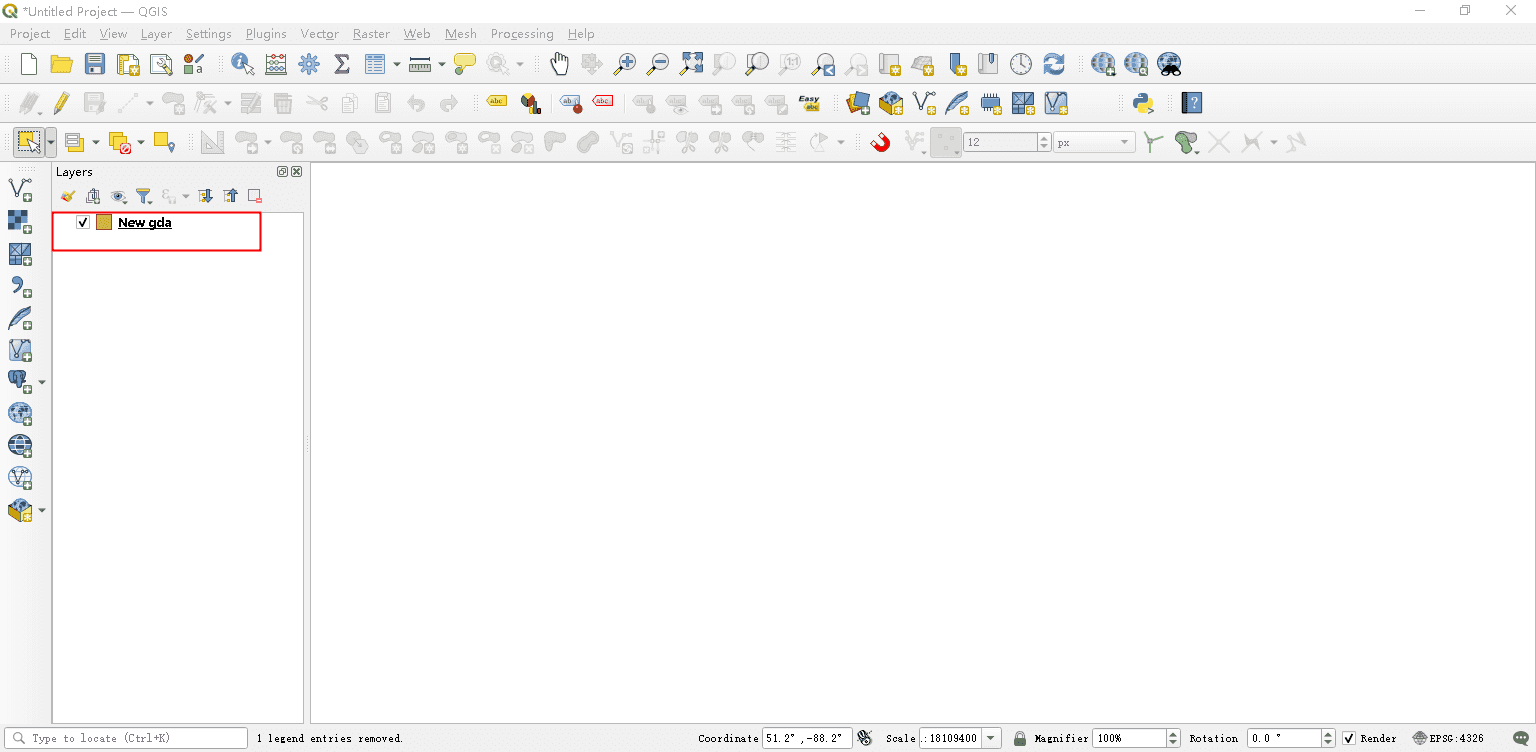This screenshot has width=1536, height=752.
Task: Expand the measure tool dropdown arrow
Action: pos(441,65)
